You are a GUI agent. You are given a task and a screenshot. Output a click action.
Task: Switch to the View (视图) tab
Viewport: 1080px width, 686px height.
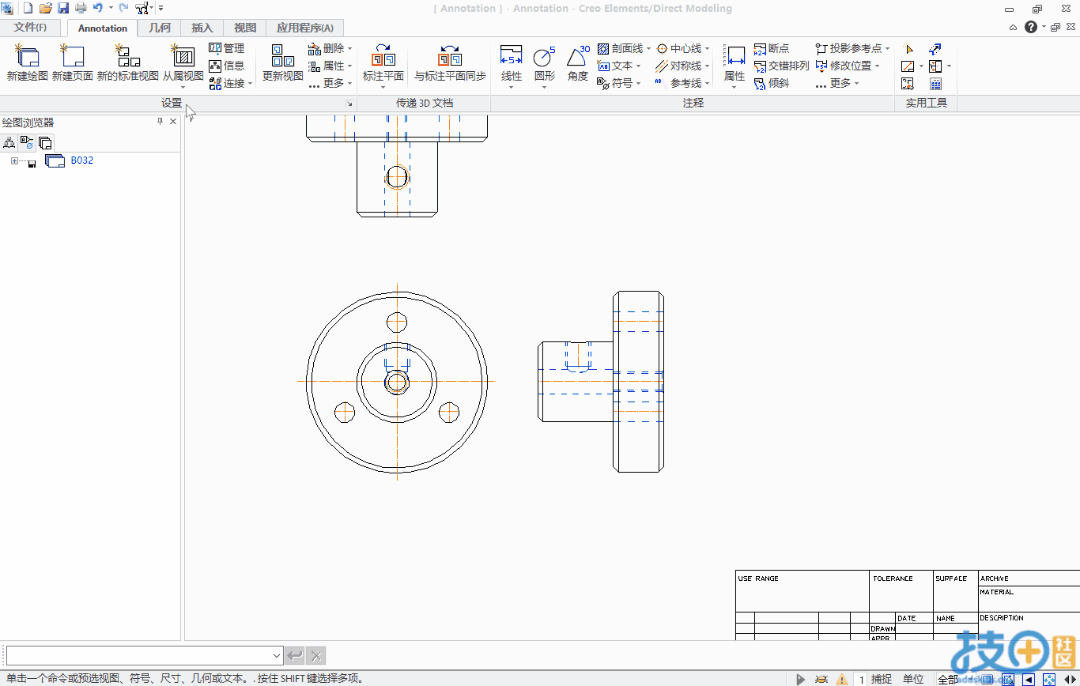click(245, 28)
